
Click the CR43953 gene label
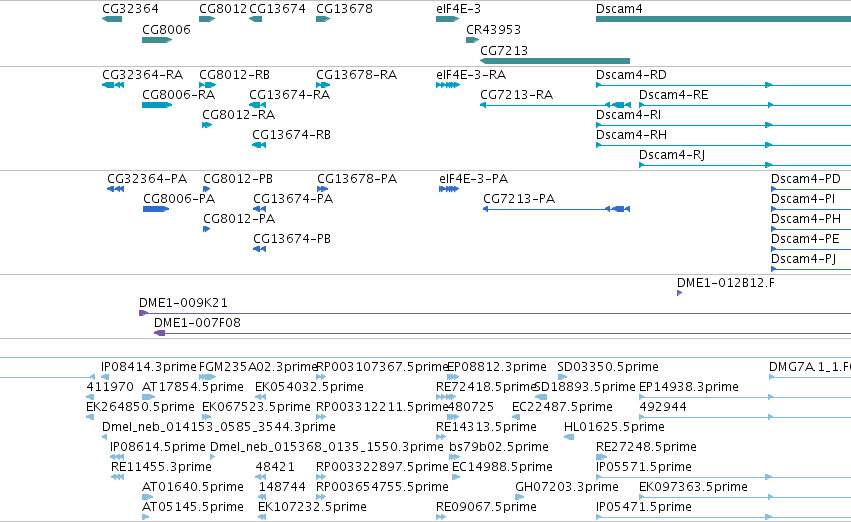coord(493,29)
